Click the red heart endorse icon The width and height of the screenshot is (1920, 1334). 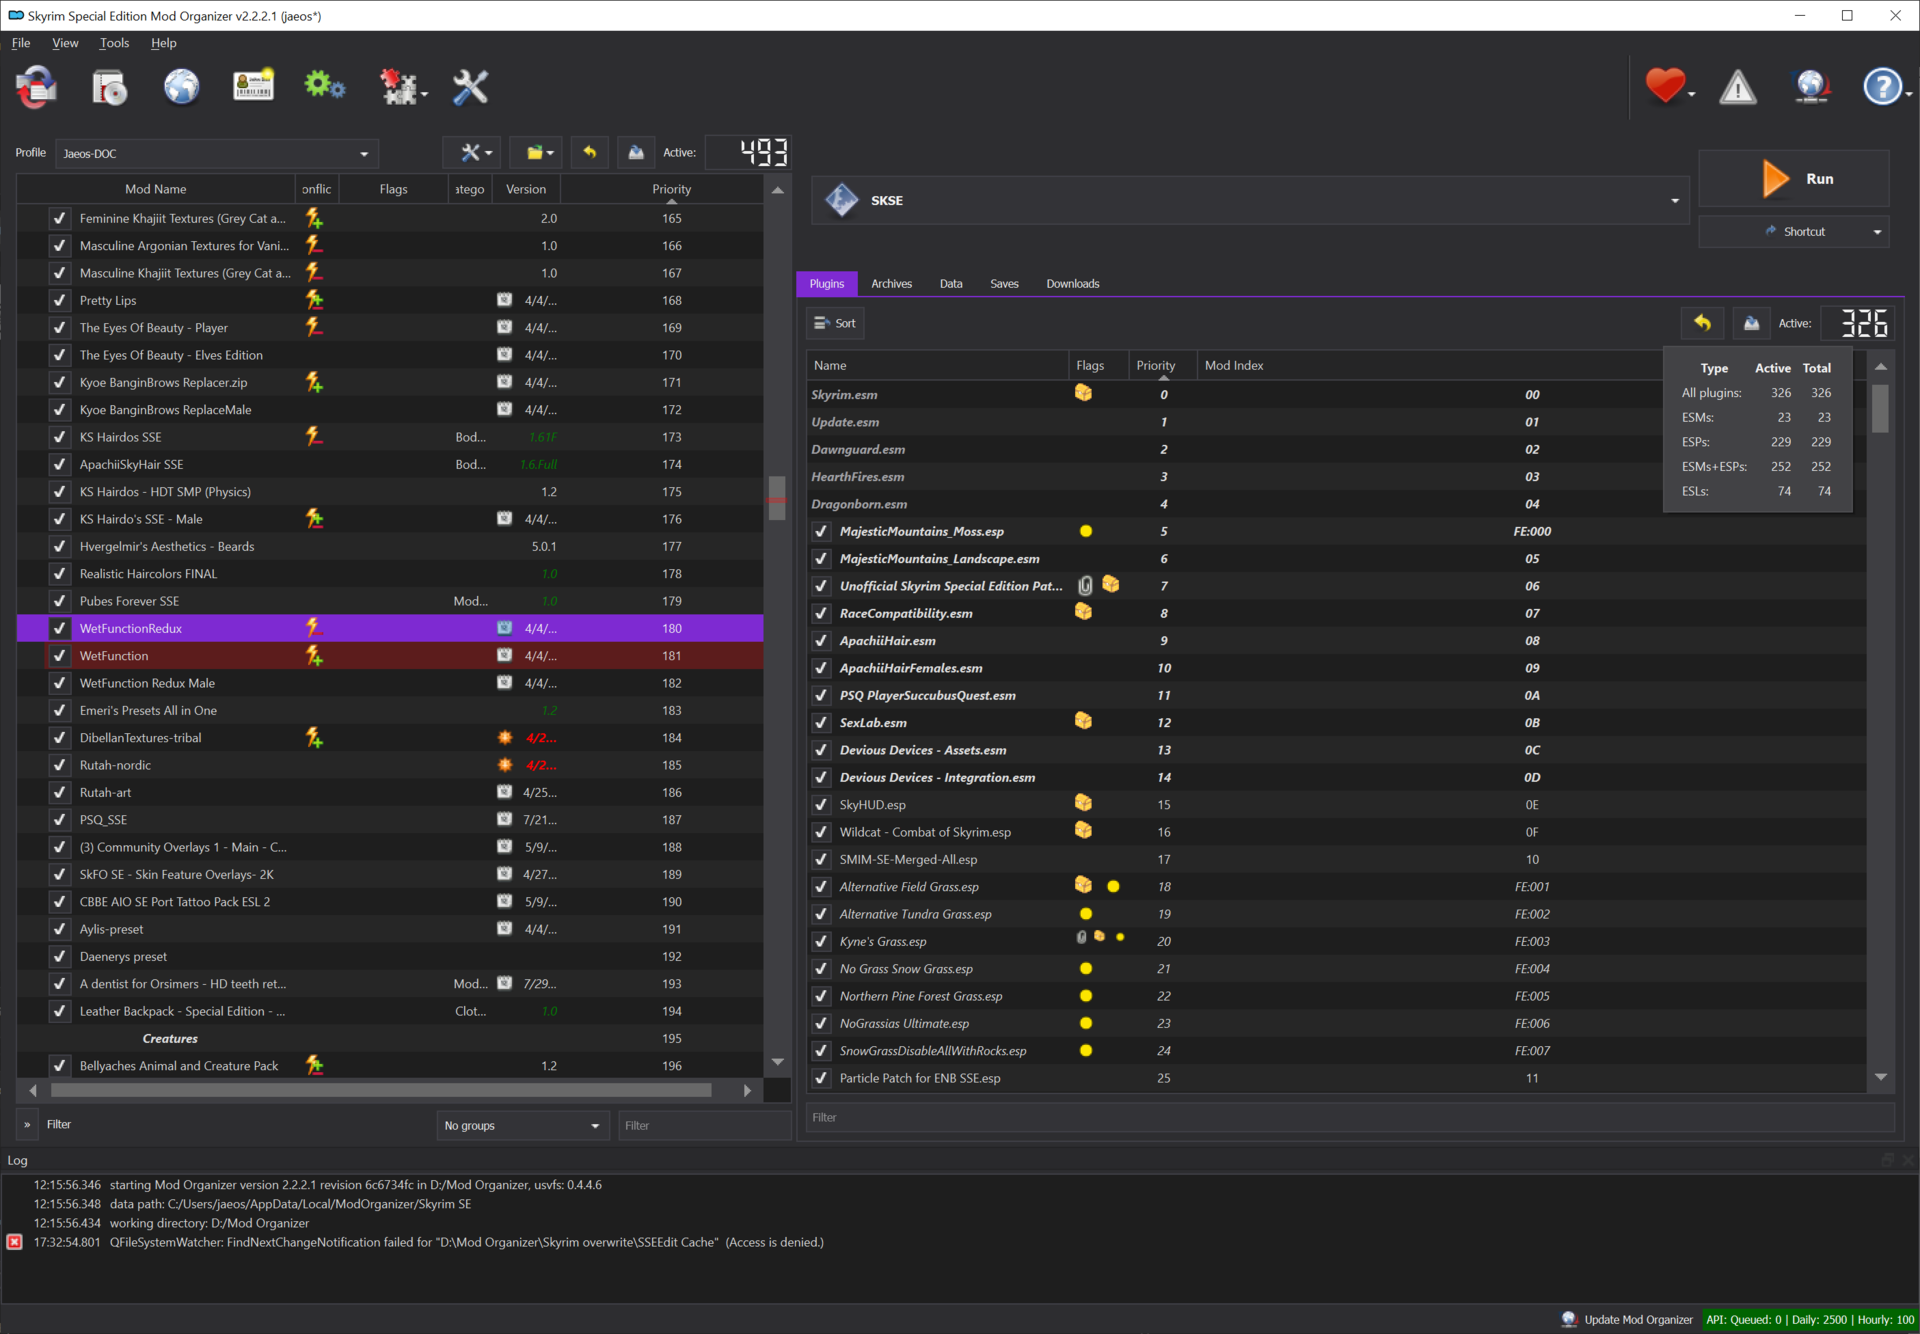point(1665,86)
